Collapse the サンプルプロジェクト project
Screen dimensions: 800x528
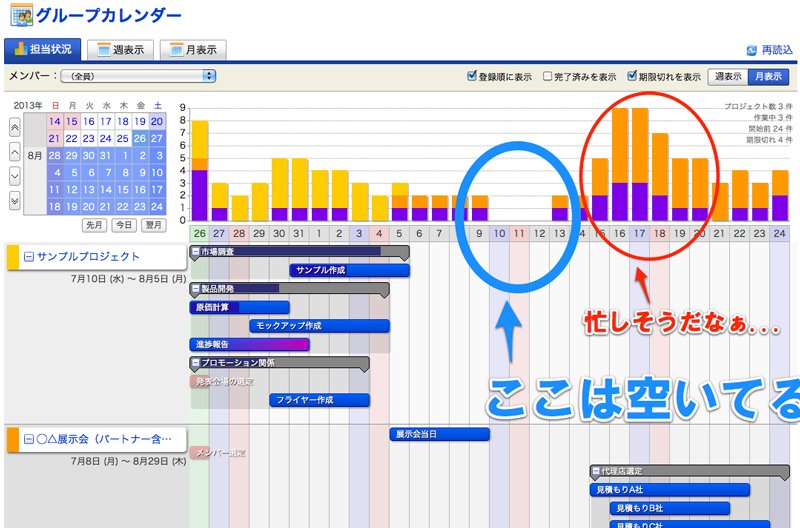(29, 257)
